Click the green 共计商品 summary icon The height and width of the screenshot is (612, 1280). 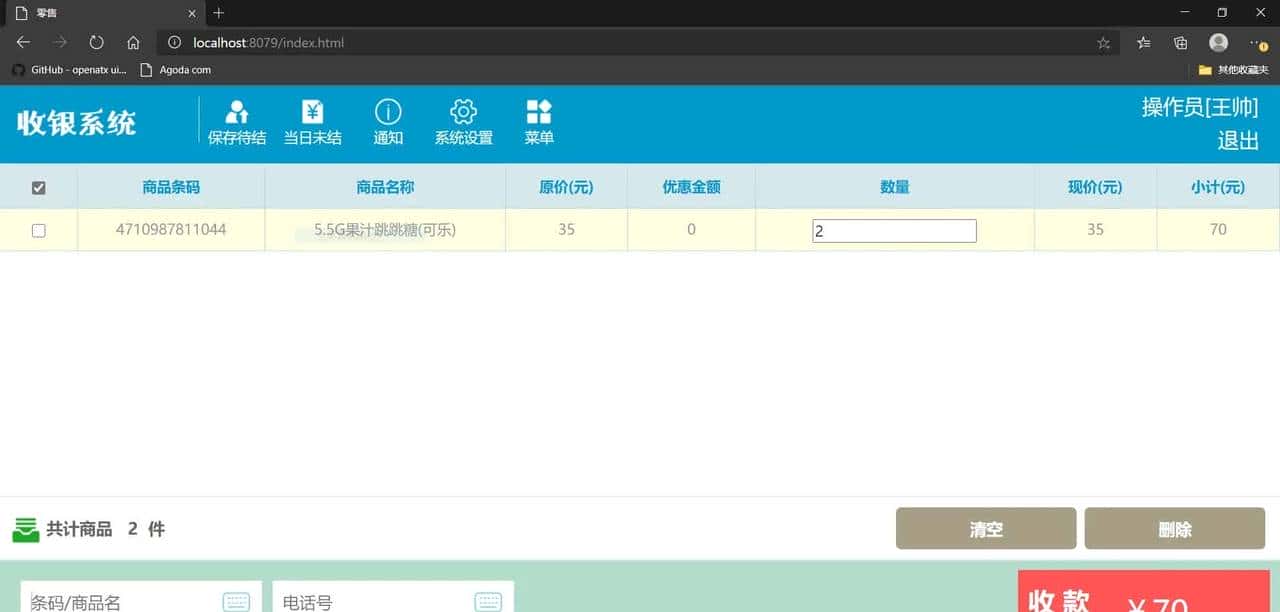(x=26, y=528)
